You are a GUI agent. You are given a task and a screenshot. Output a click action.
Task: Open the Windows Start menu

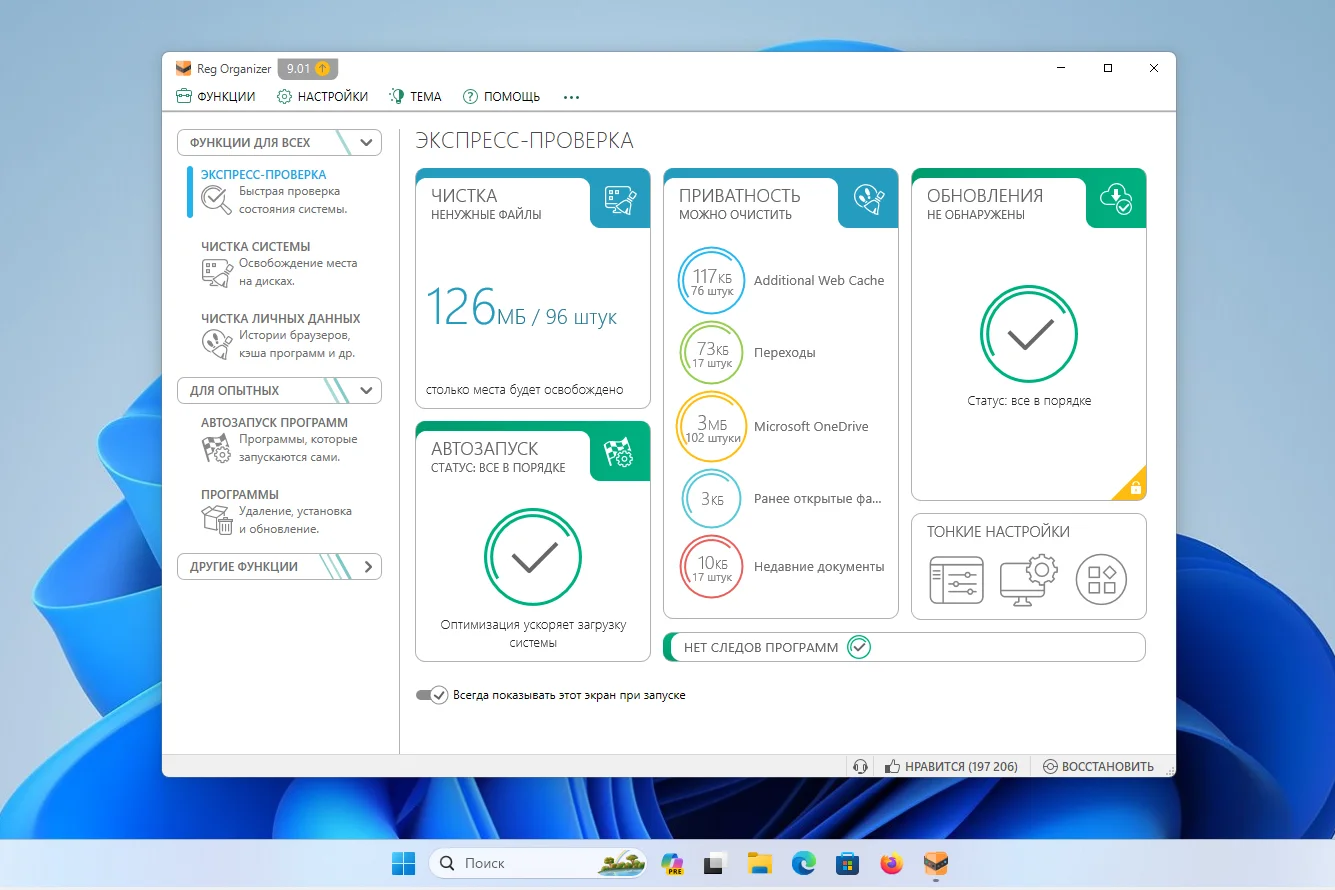tap(404, 863)
